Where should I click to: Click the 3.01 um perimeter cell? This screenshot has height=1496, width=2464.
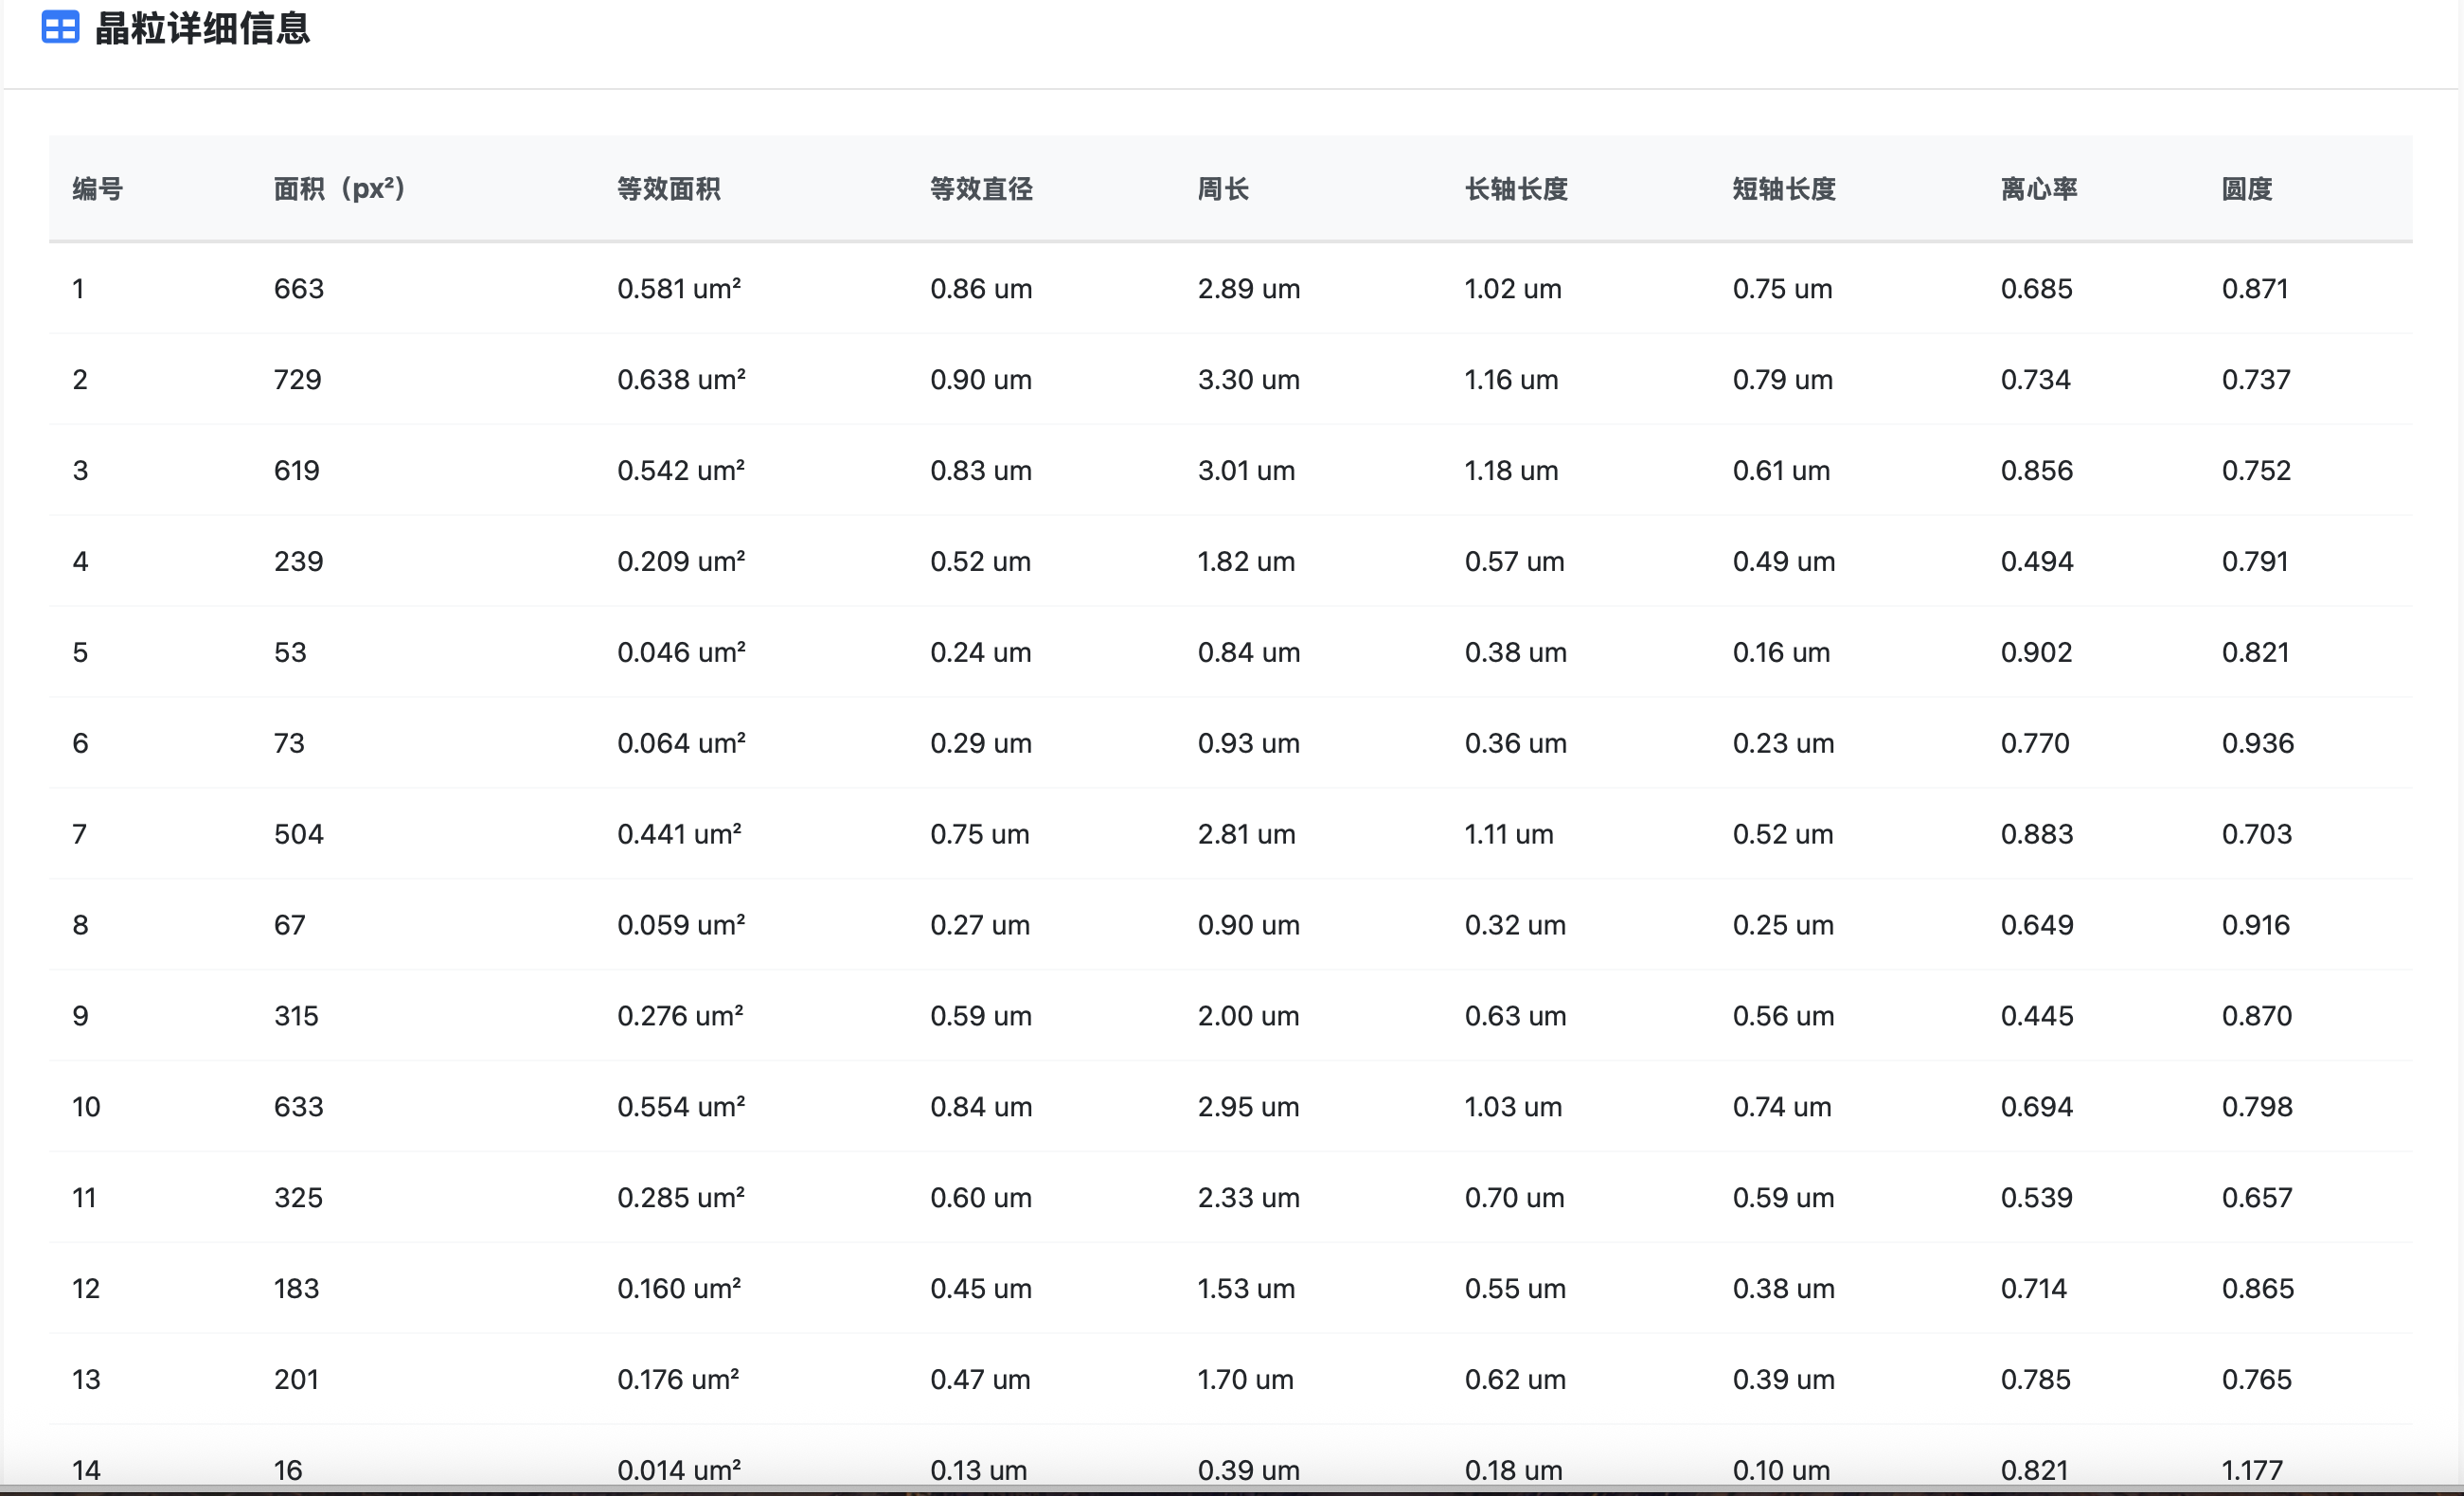click(x=1246, y=471)
